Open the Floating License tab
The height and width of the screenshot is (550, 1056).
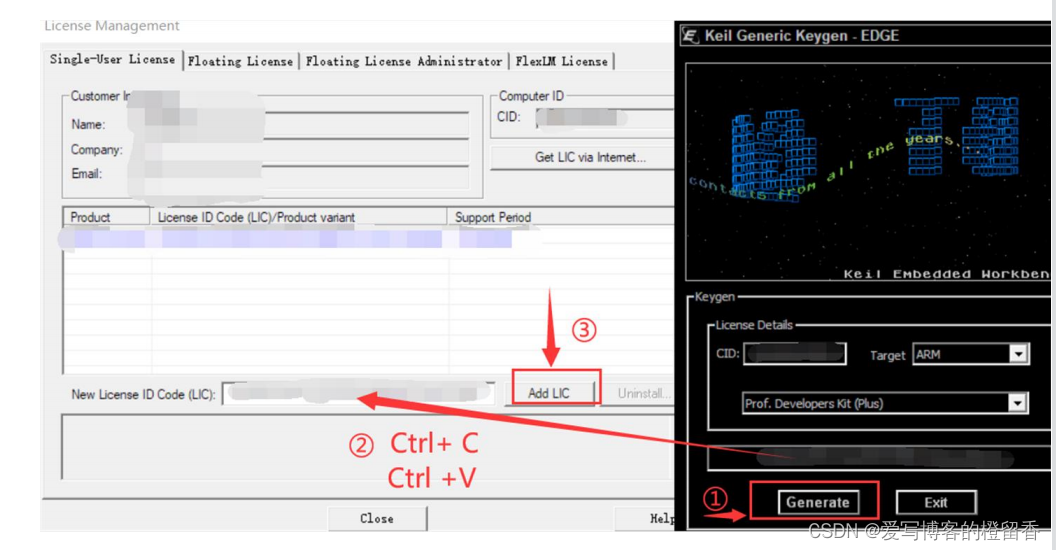point(240,61)
